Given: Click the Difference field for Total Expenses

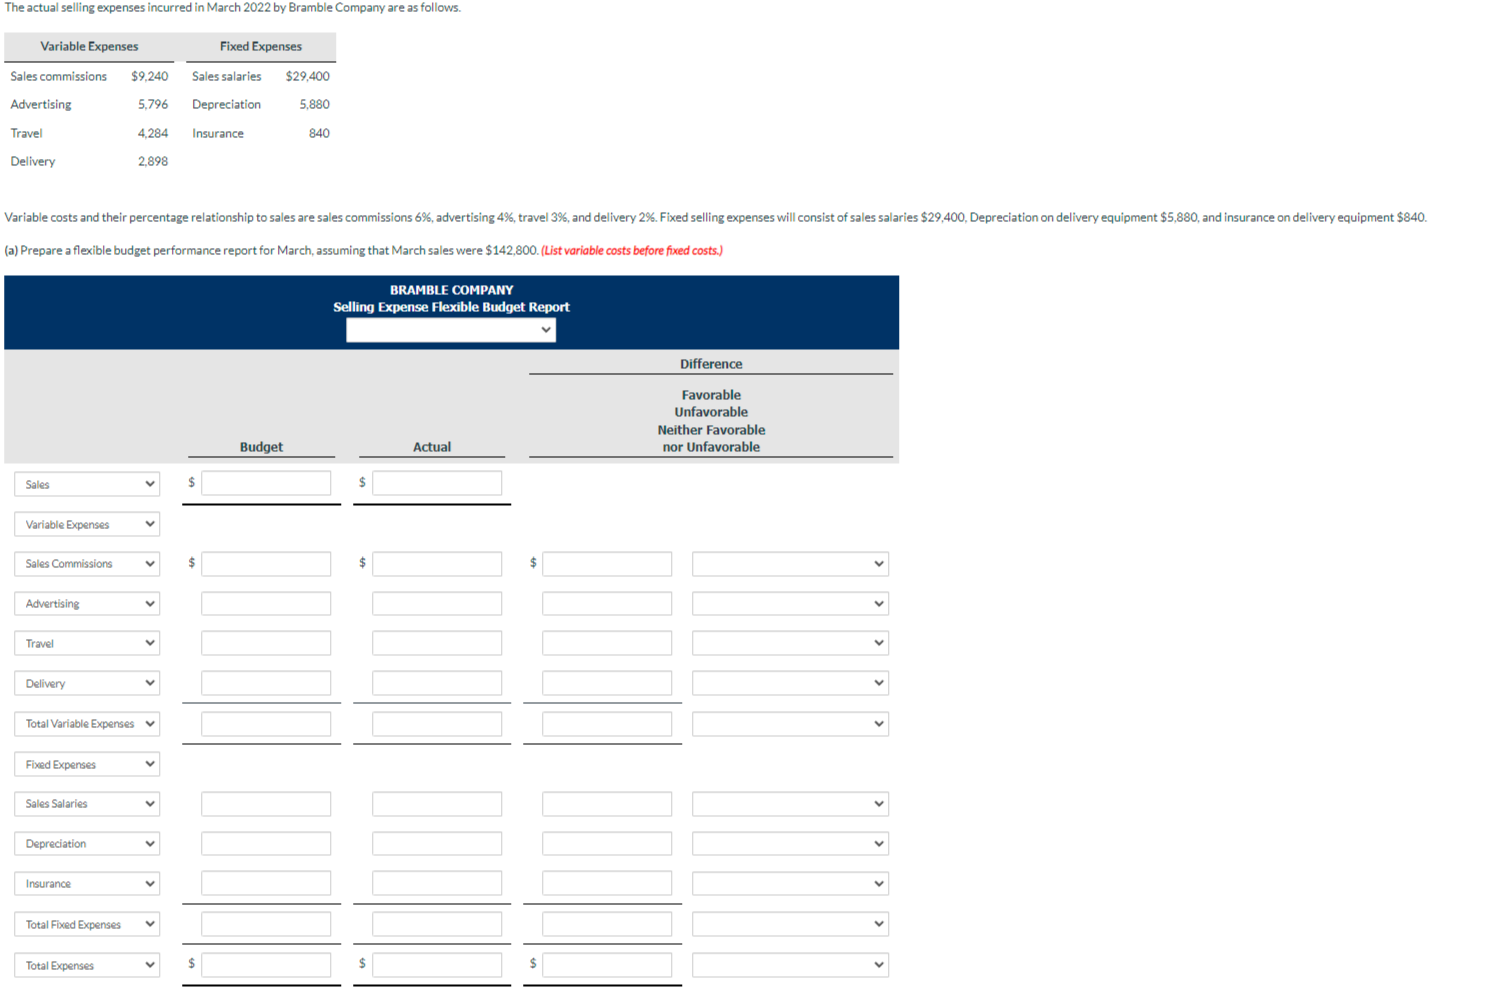Looking at the screenshot, I should [x=606, y=964].
